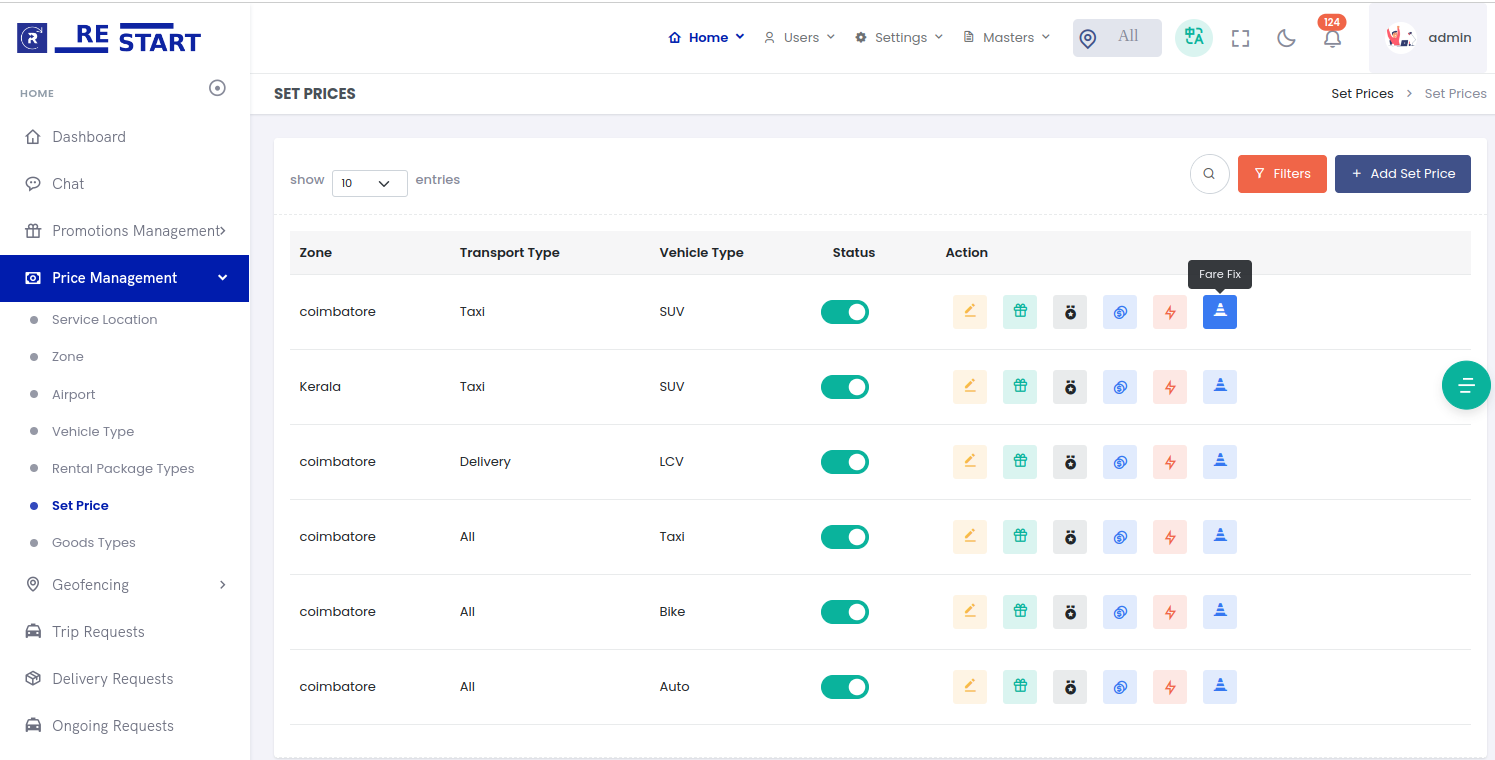Click the search magnifier icon
Screen dimensions: 1495x760
(x=1209, y=174)
